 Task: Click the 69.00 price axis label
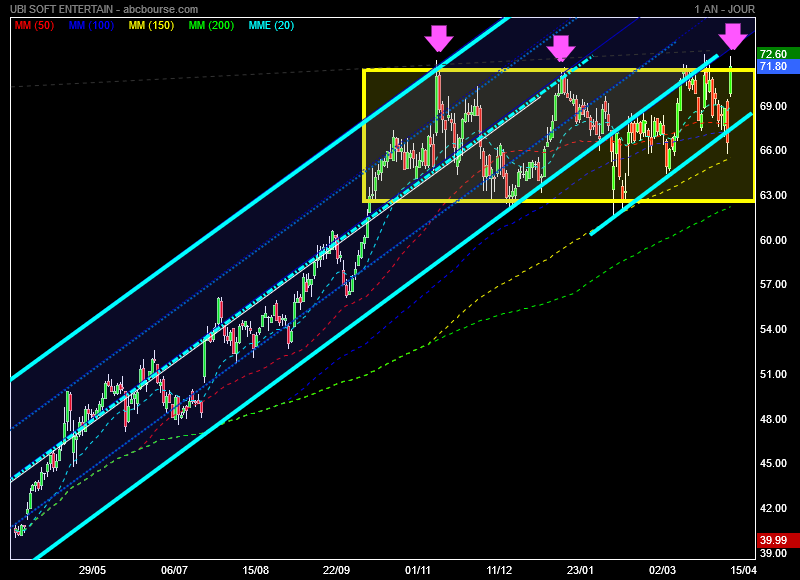773,106
